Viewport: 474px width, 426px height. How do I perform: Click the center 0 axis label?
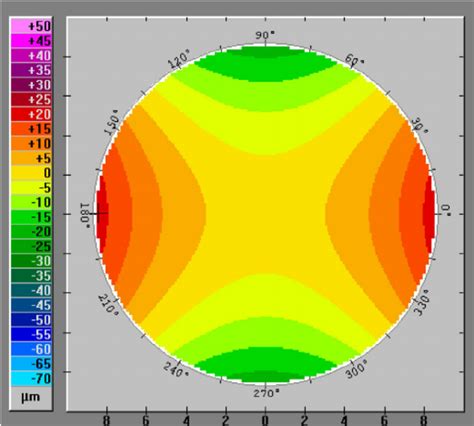pyautogui.click(x=265, y=421)
